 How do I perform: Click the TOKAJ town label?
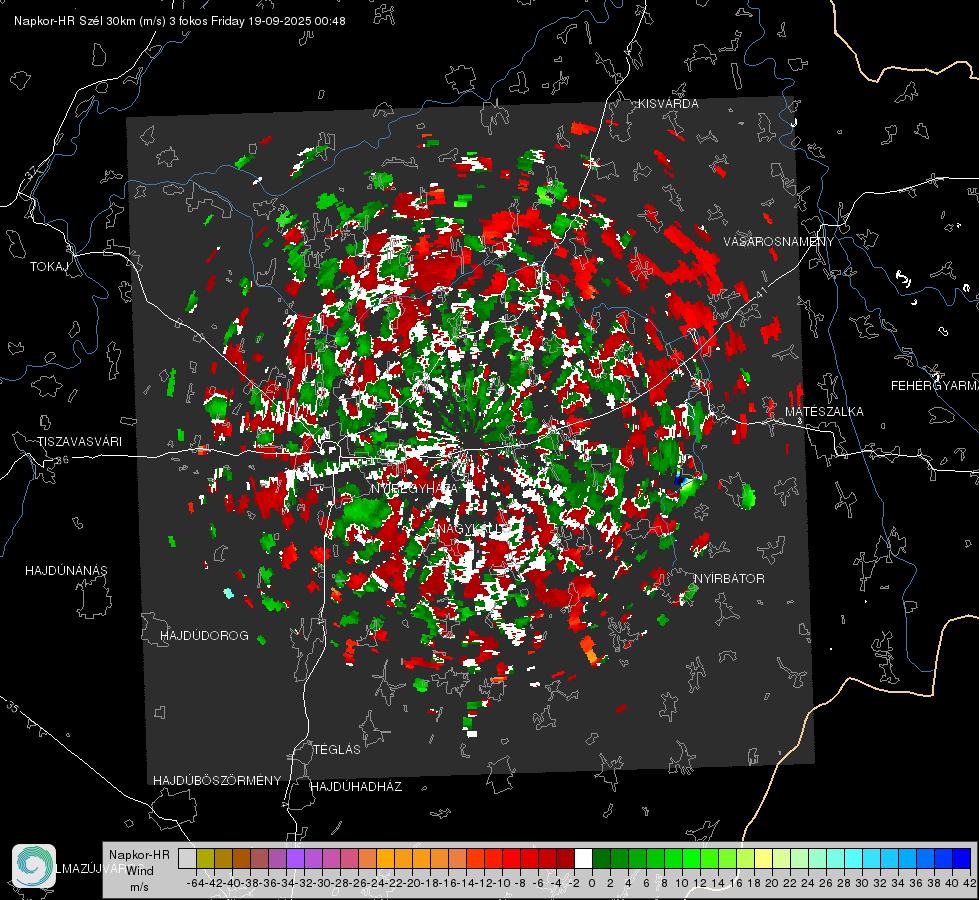tap(49, 267)
